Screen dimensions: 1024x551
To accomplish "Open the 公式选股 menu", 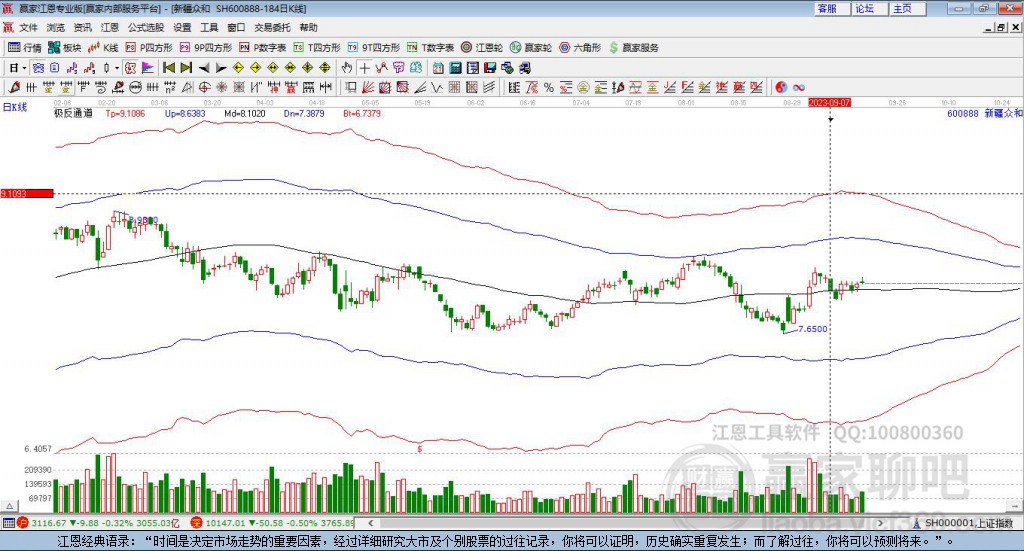I will tap(146, 27).
